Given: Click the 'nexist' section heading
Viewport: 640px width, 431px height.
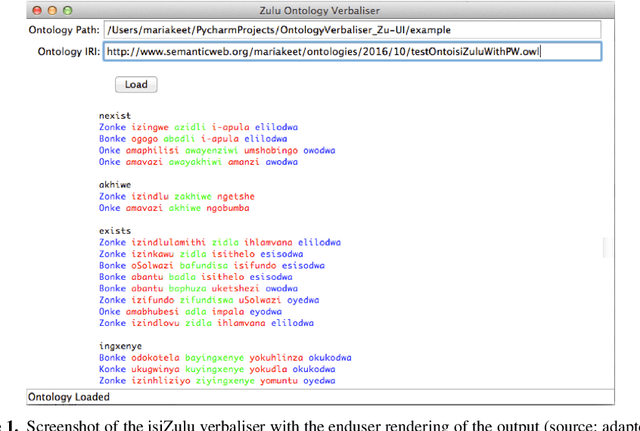Looking at the screenshot, I should 115,117.
